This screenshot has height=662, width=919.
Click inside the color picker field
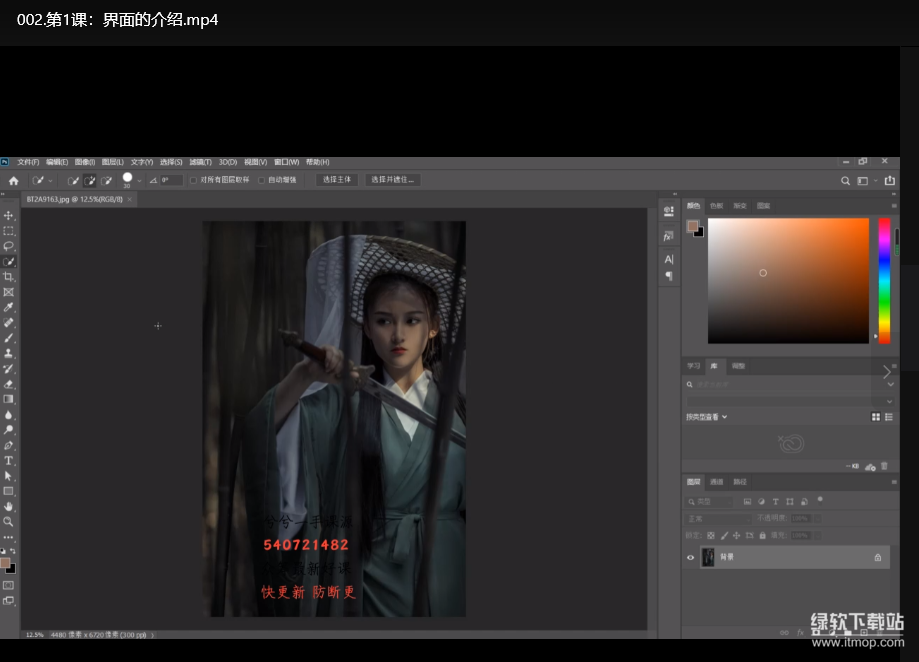[788, 281]
